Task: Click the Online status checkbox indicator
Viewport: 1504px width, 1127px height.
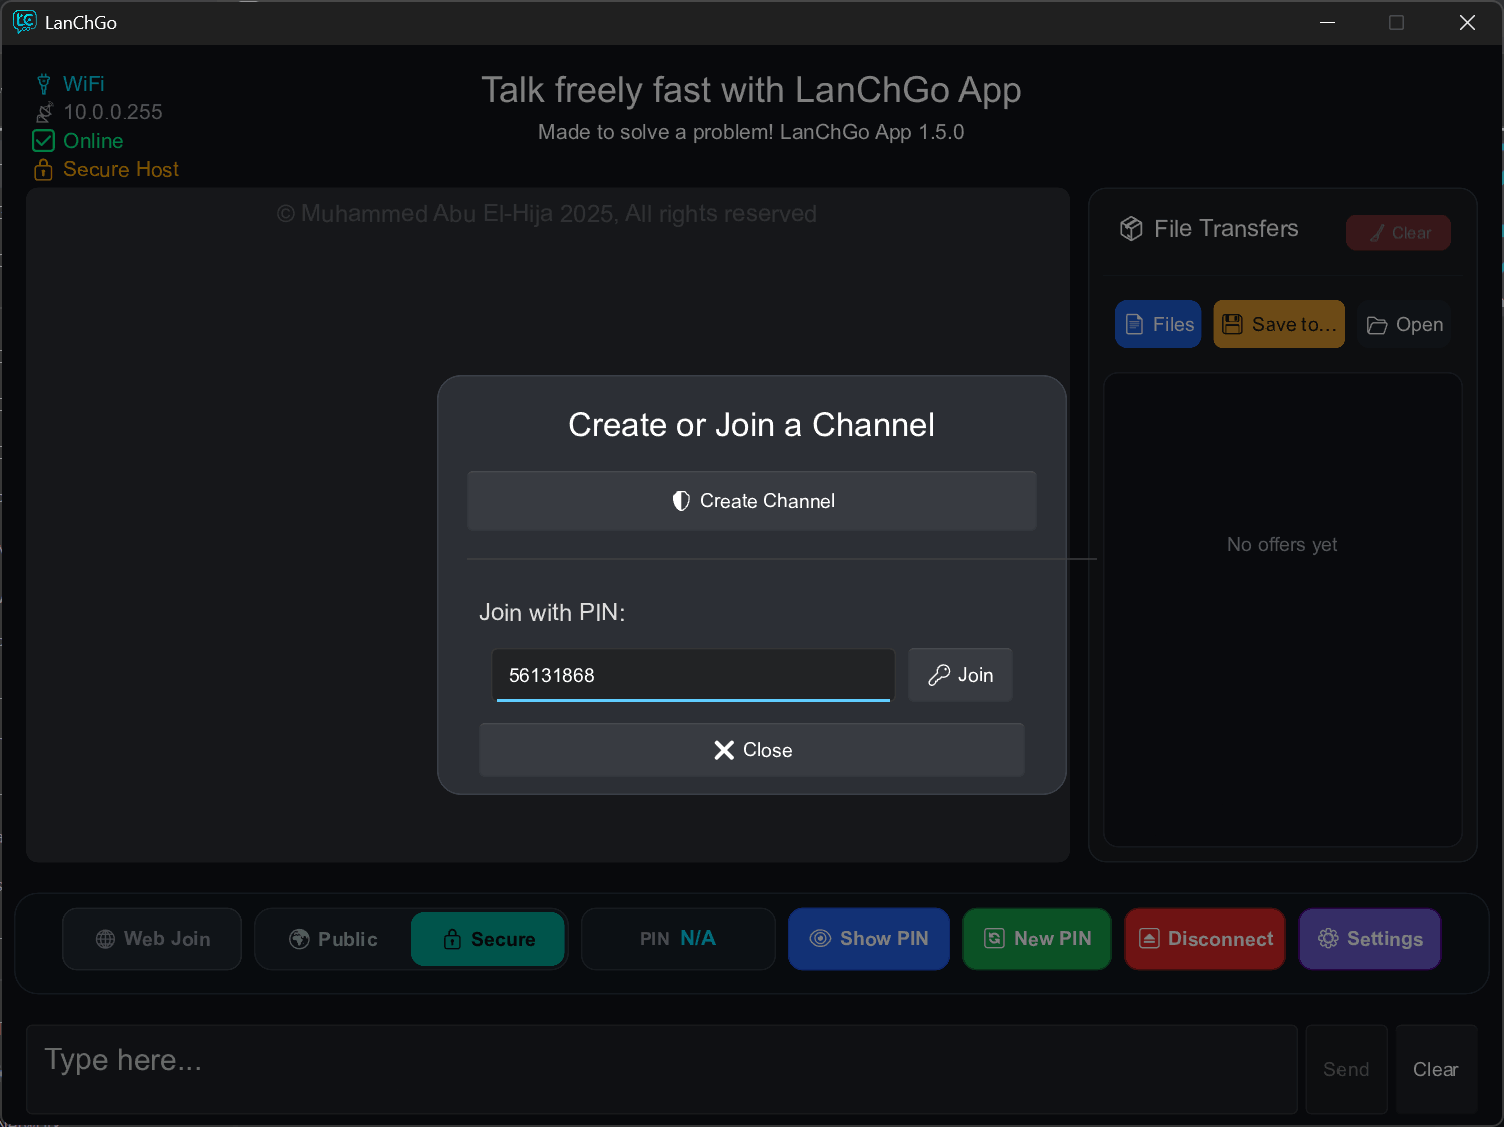Action: (44, 141)
